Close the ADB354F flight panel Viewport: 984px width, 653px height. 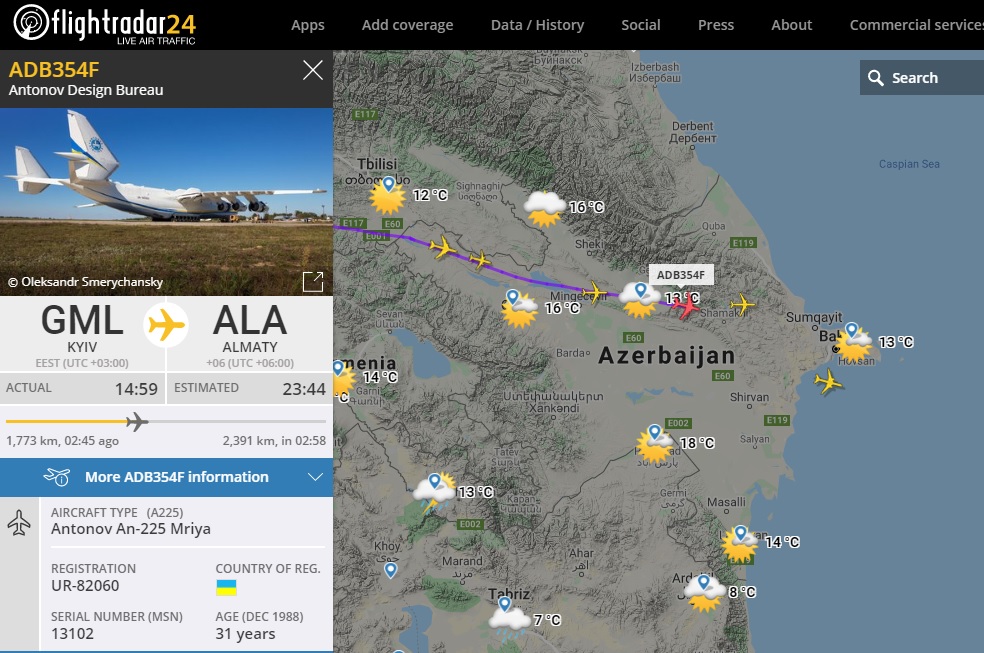(x=313, y=70)
